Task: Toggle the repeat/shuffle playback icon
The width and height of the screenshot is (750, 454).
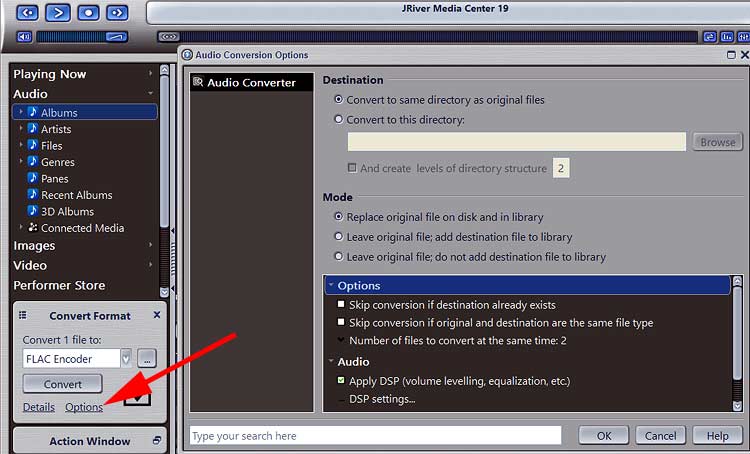Action: (x=710, y=36)
